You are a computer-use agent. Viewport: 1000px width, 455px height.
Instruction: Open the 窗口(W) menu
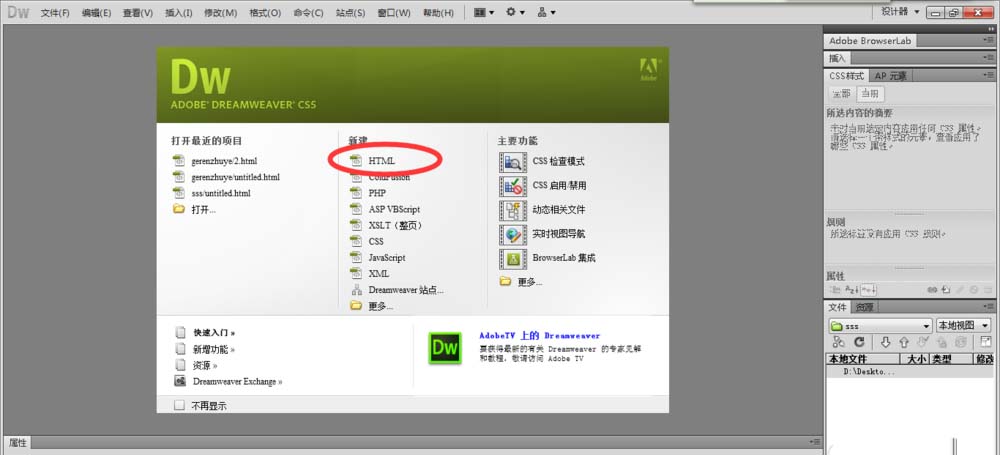click(x=393, y=13)
